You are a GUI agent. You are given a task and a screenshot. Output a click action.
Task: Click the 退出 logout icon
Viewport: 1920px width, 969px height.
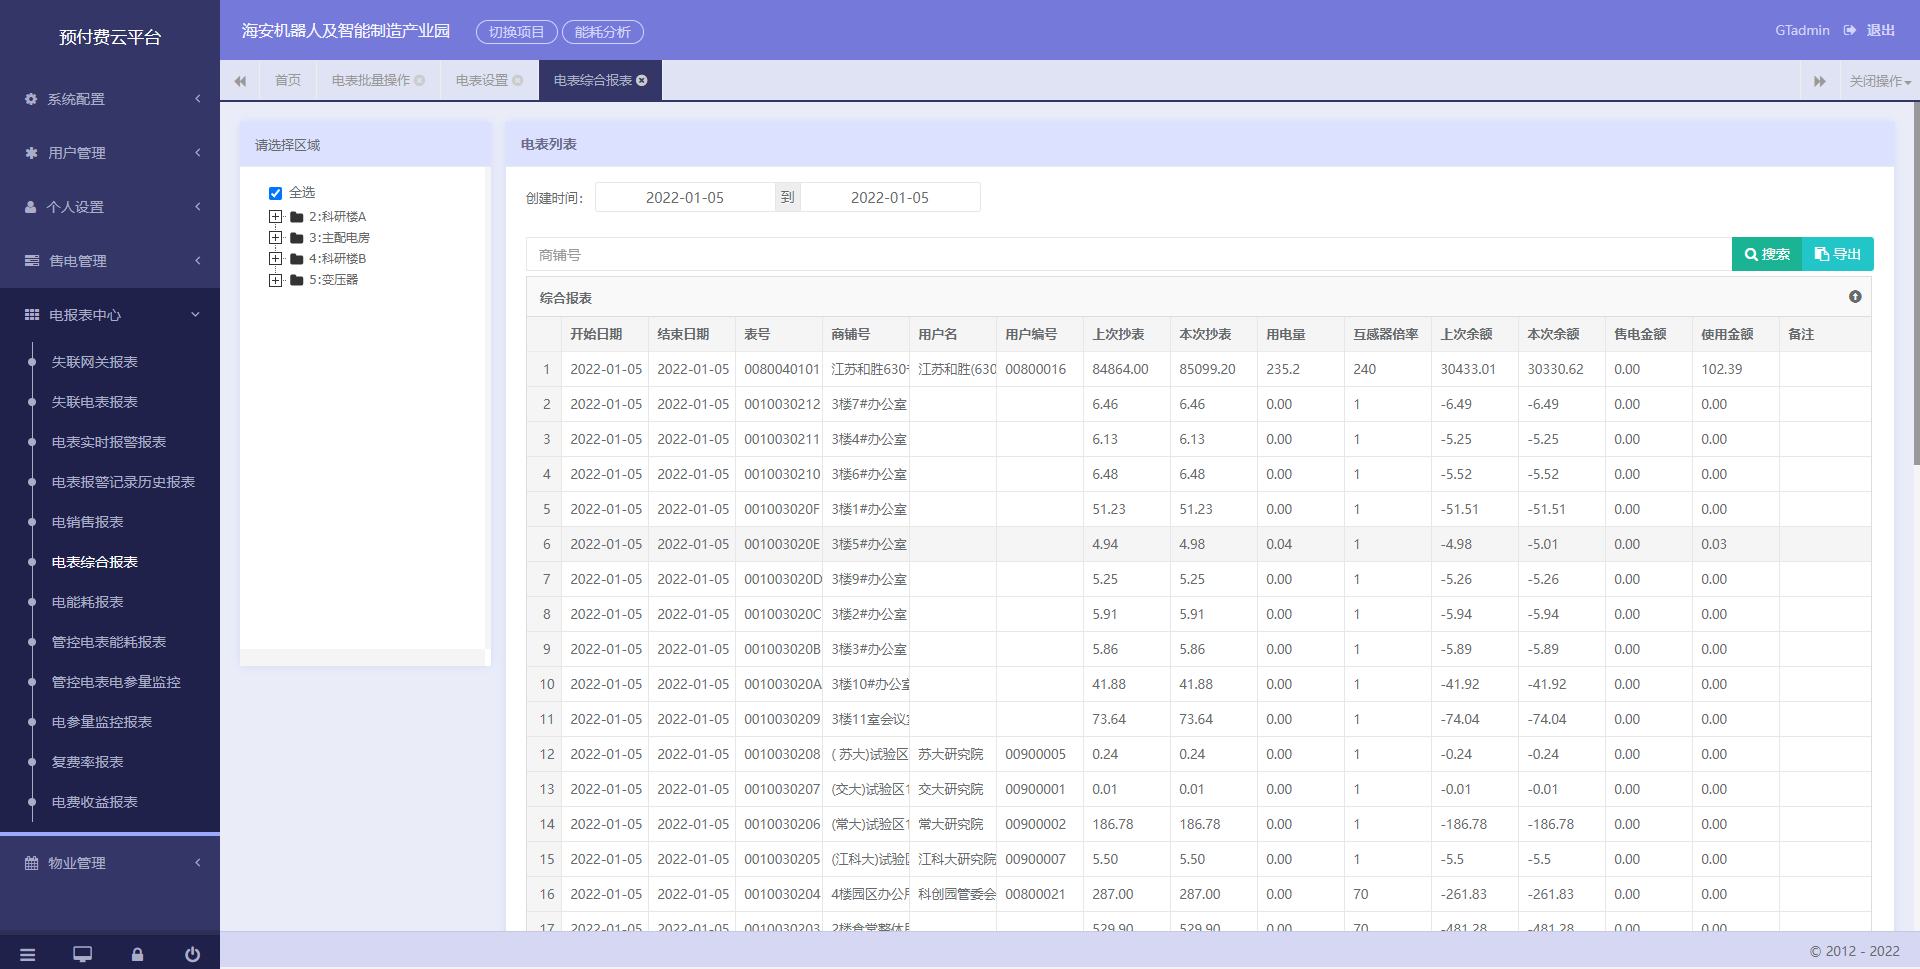click(x=1850, y=30)
